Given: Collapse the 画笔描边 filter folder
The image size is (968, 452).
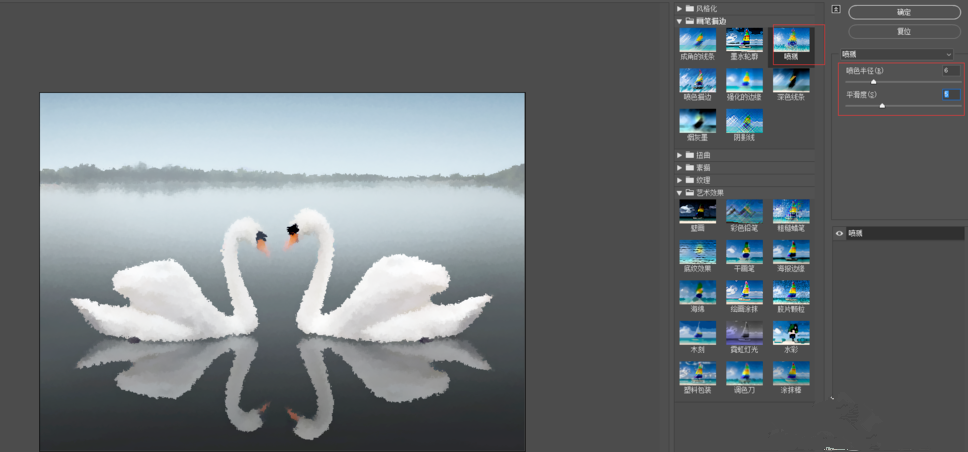Looking at the screenshot, I should pyautogui.click(x=680, y=21).
